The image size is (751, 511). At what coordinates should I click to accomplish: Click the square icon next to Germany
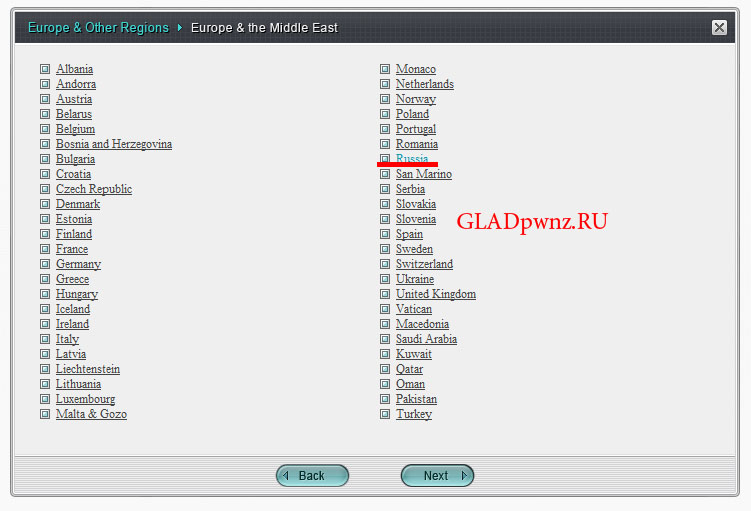[45, 264]
